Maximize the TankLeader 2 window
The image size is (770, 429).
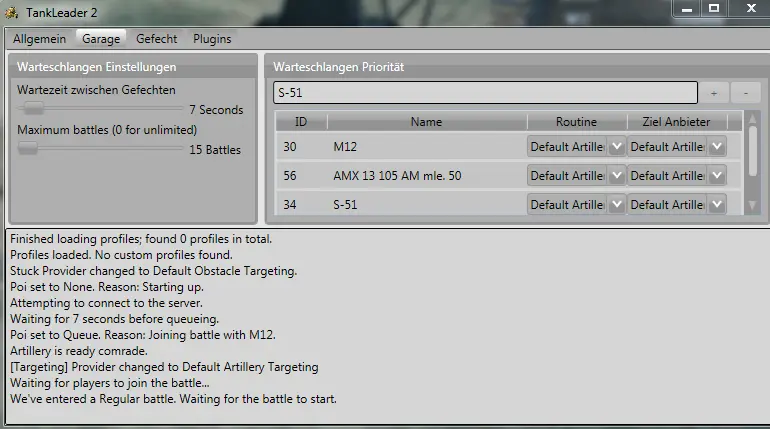[714, 9]
